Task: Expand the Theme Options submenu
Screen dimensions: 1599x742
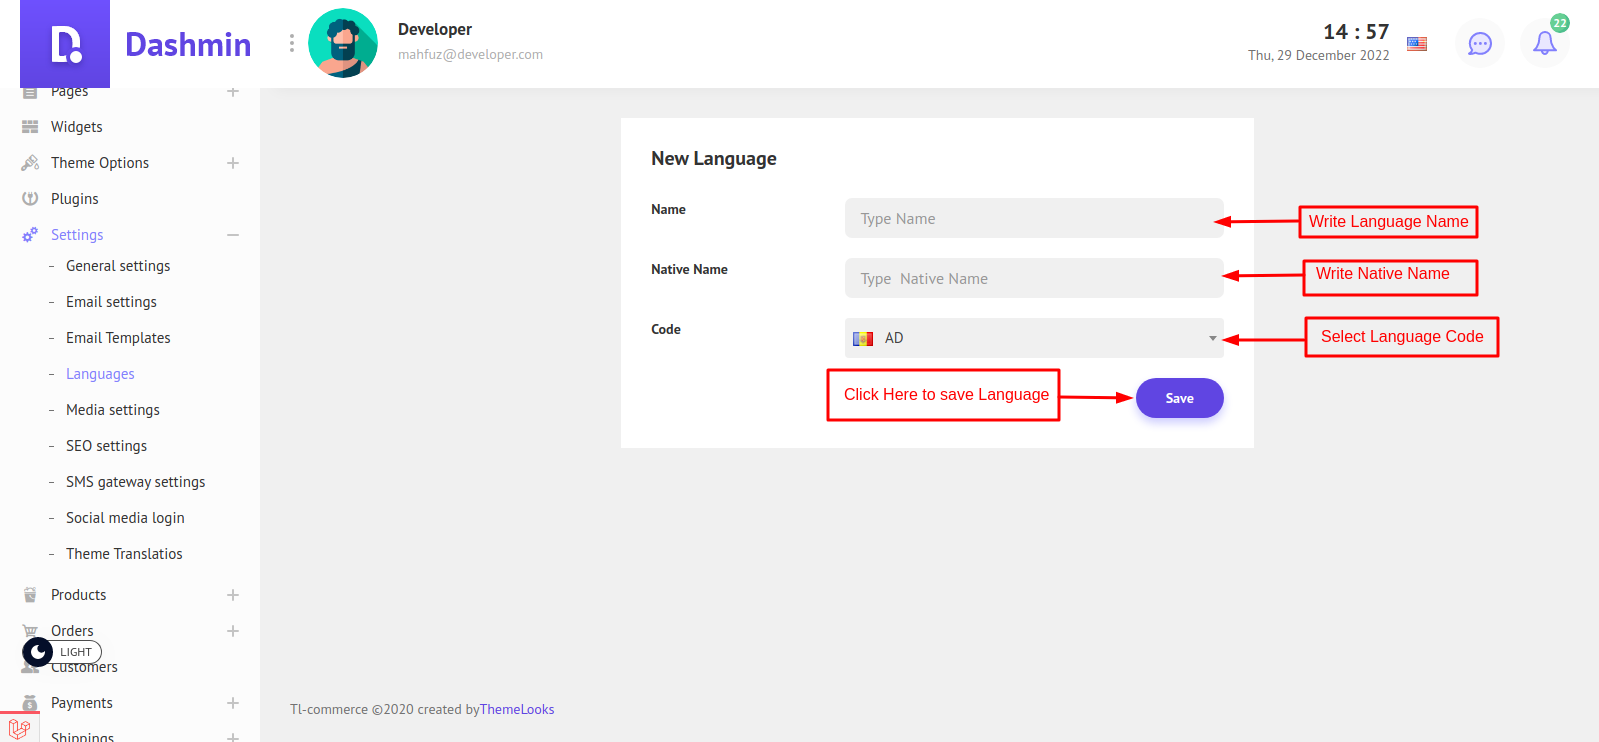Action: tap(233, 163)
